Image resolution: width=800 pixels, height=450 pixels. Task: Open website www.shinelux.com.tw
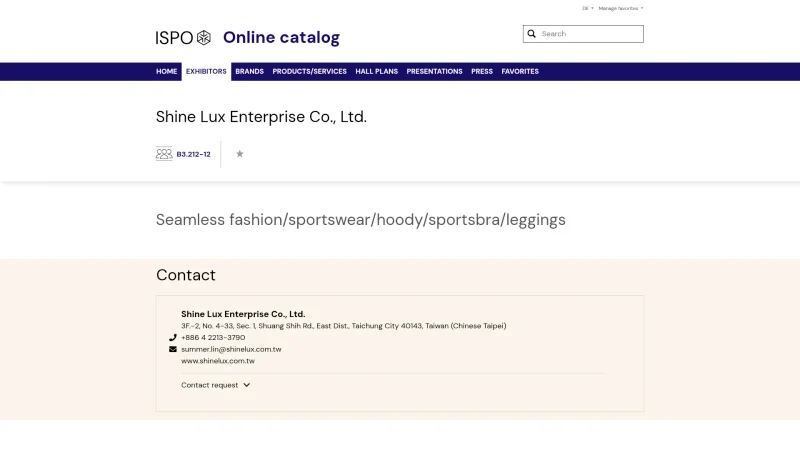pyautogui.click(x=218, y=361)
